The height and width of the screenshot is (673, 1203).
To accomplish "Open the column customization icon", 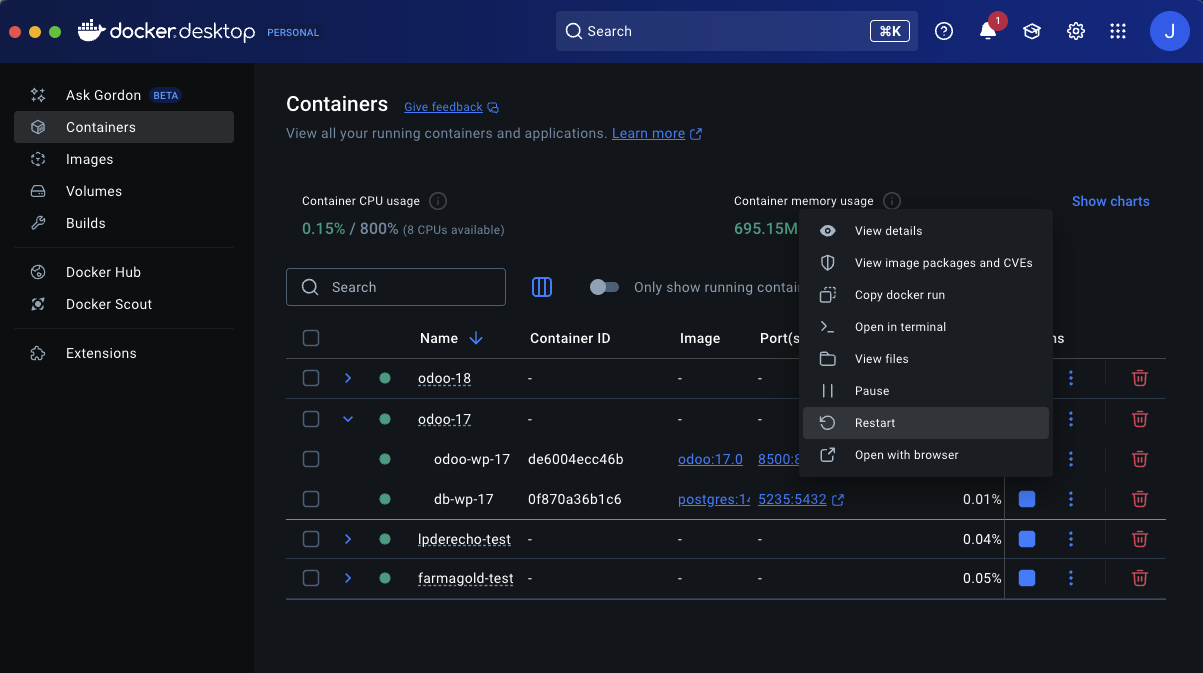I will [542, 287].
